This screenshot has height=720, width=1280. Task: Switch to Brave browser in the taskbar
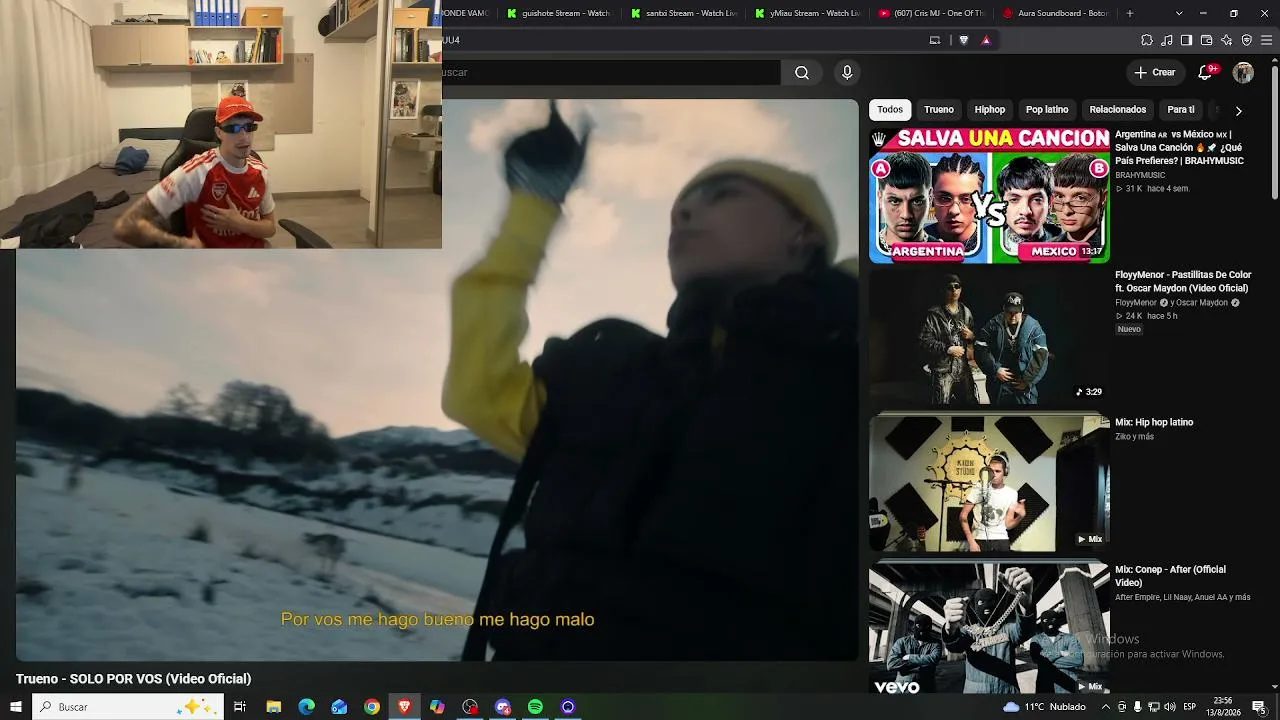point(404,707)
